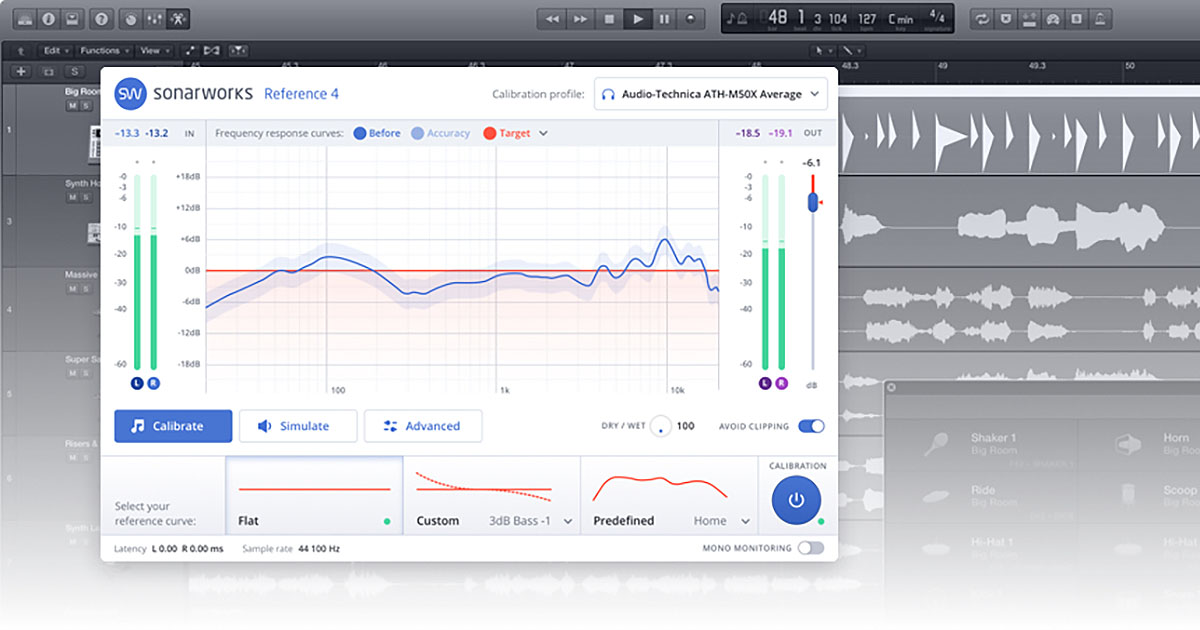Switch to the Simulate tab
The width and height of the screenshot is (1200, 630).
pyautogui.click(x=298, y=426)
